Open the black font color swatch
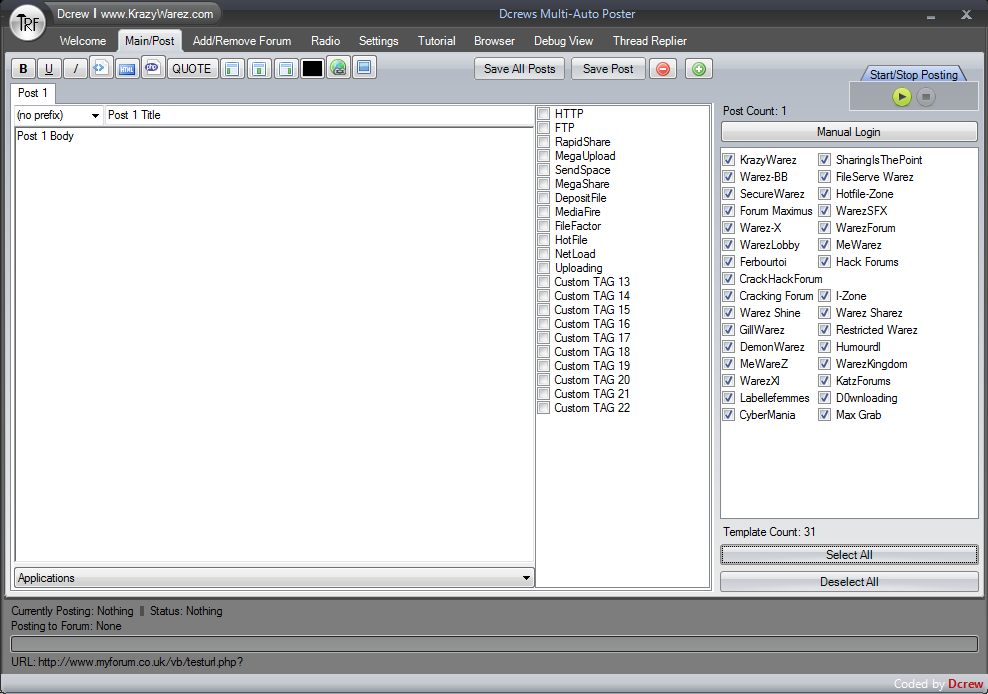The image size is (988, 694). (x=312, y=69)
